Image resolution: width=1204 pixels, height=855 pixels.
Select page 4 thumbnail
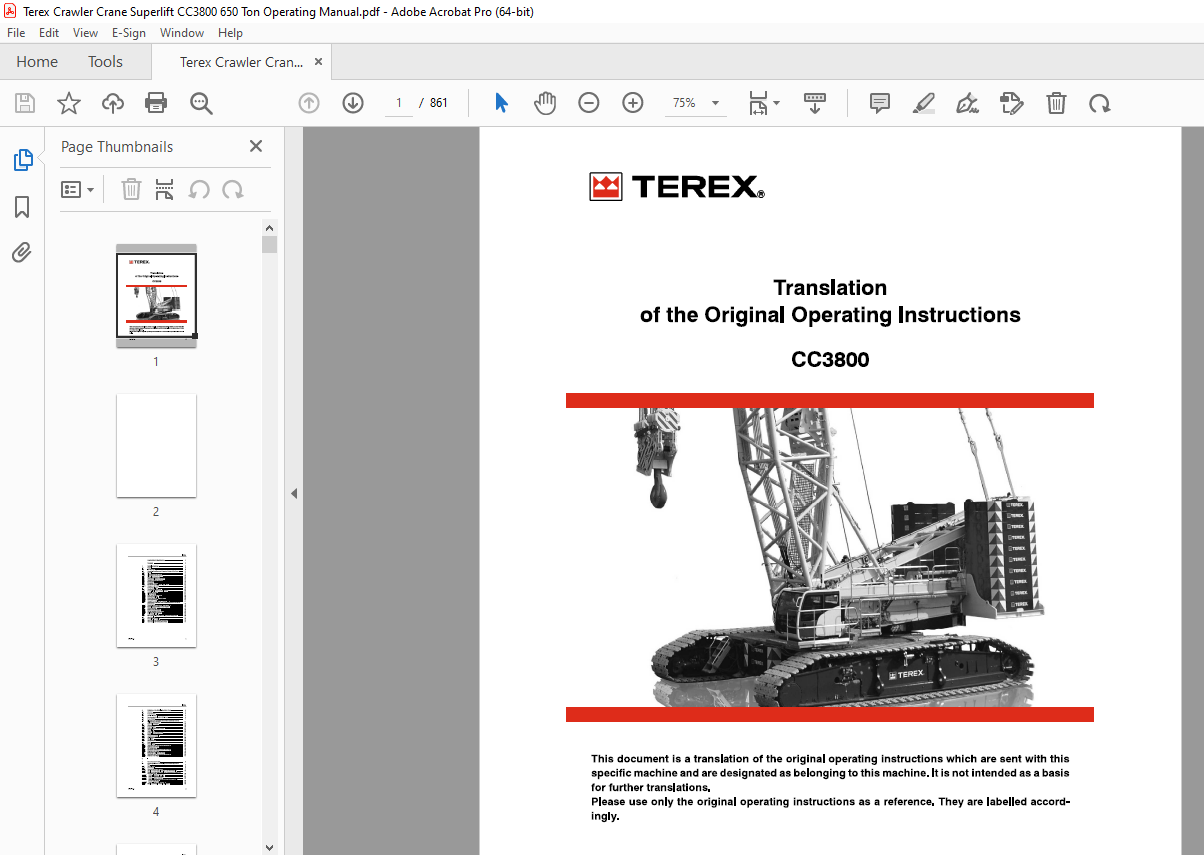tap(156, 745)
